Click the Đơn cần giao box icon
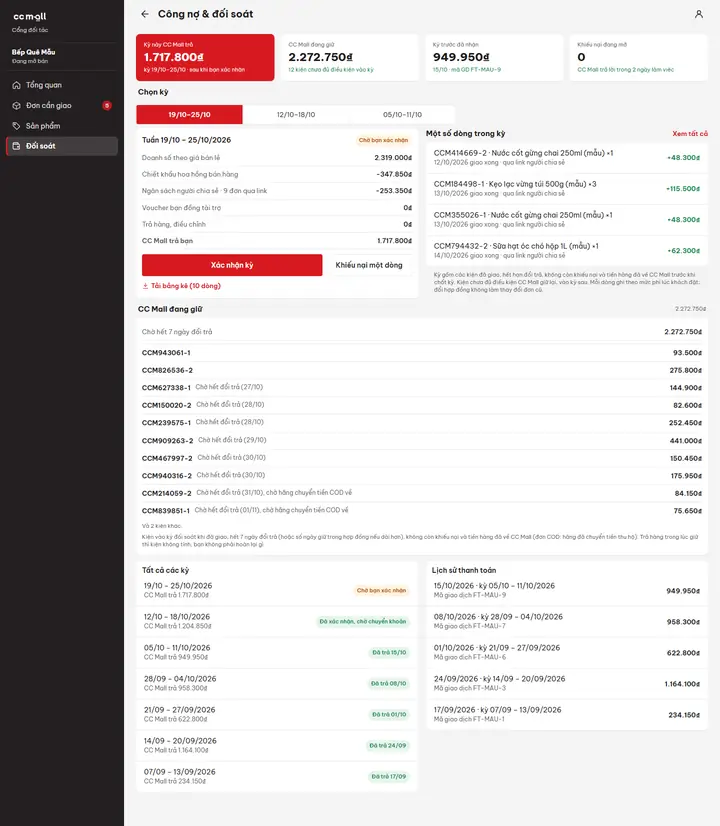 (16, 105)
